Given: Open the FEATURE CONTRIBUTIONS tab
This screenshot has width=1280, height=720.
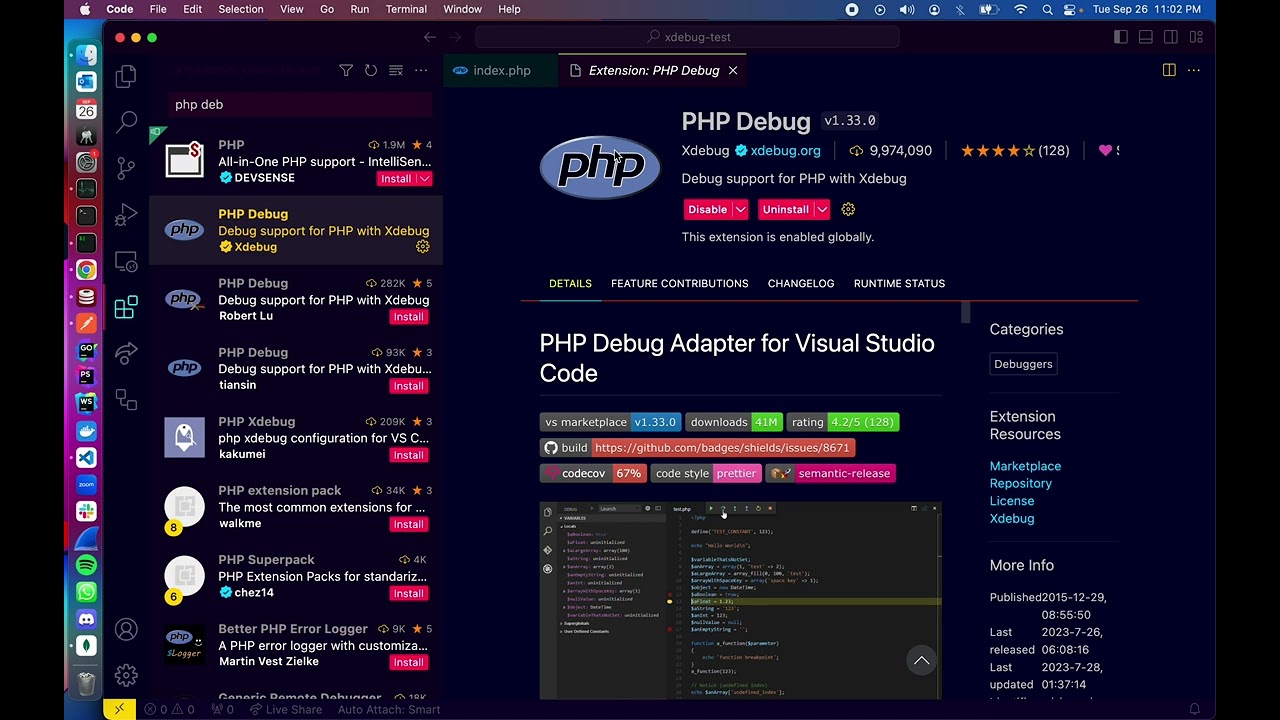Looking at the screenshot, I should point(680,283).
